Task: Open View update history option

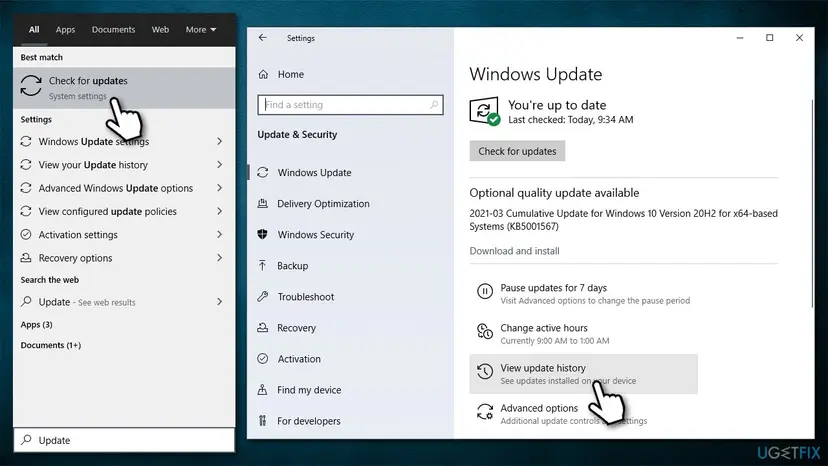Action: 584,374
